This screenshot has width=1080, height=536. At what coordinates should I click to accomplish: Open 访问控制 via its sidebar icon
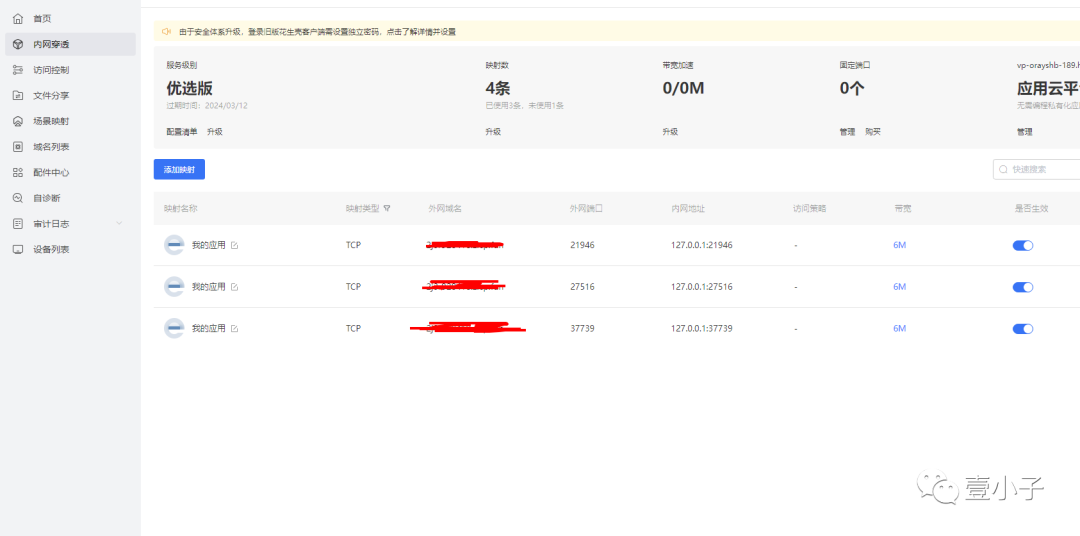point(18,70)
